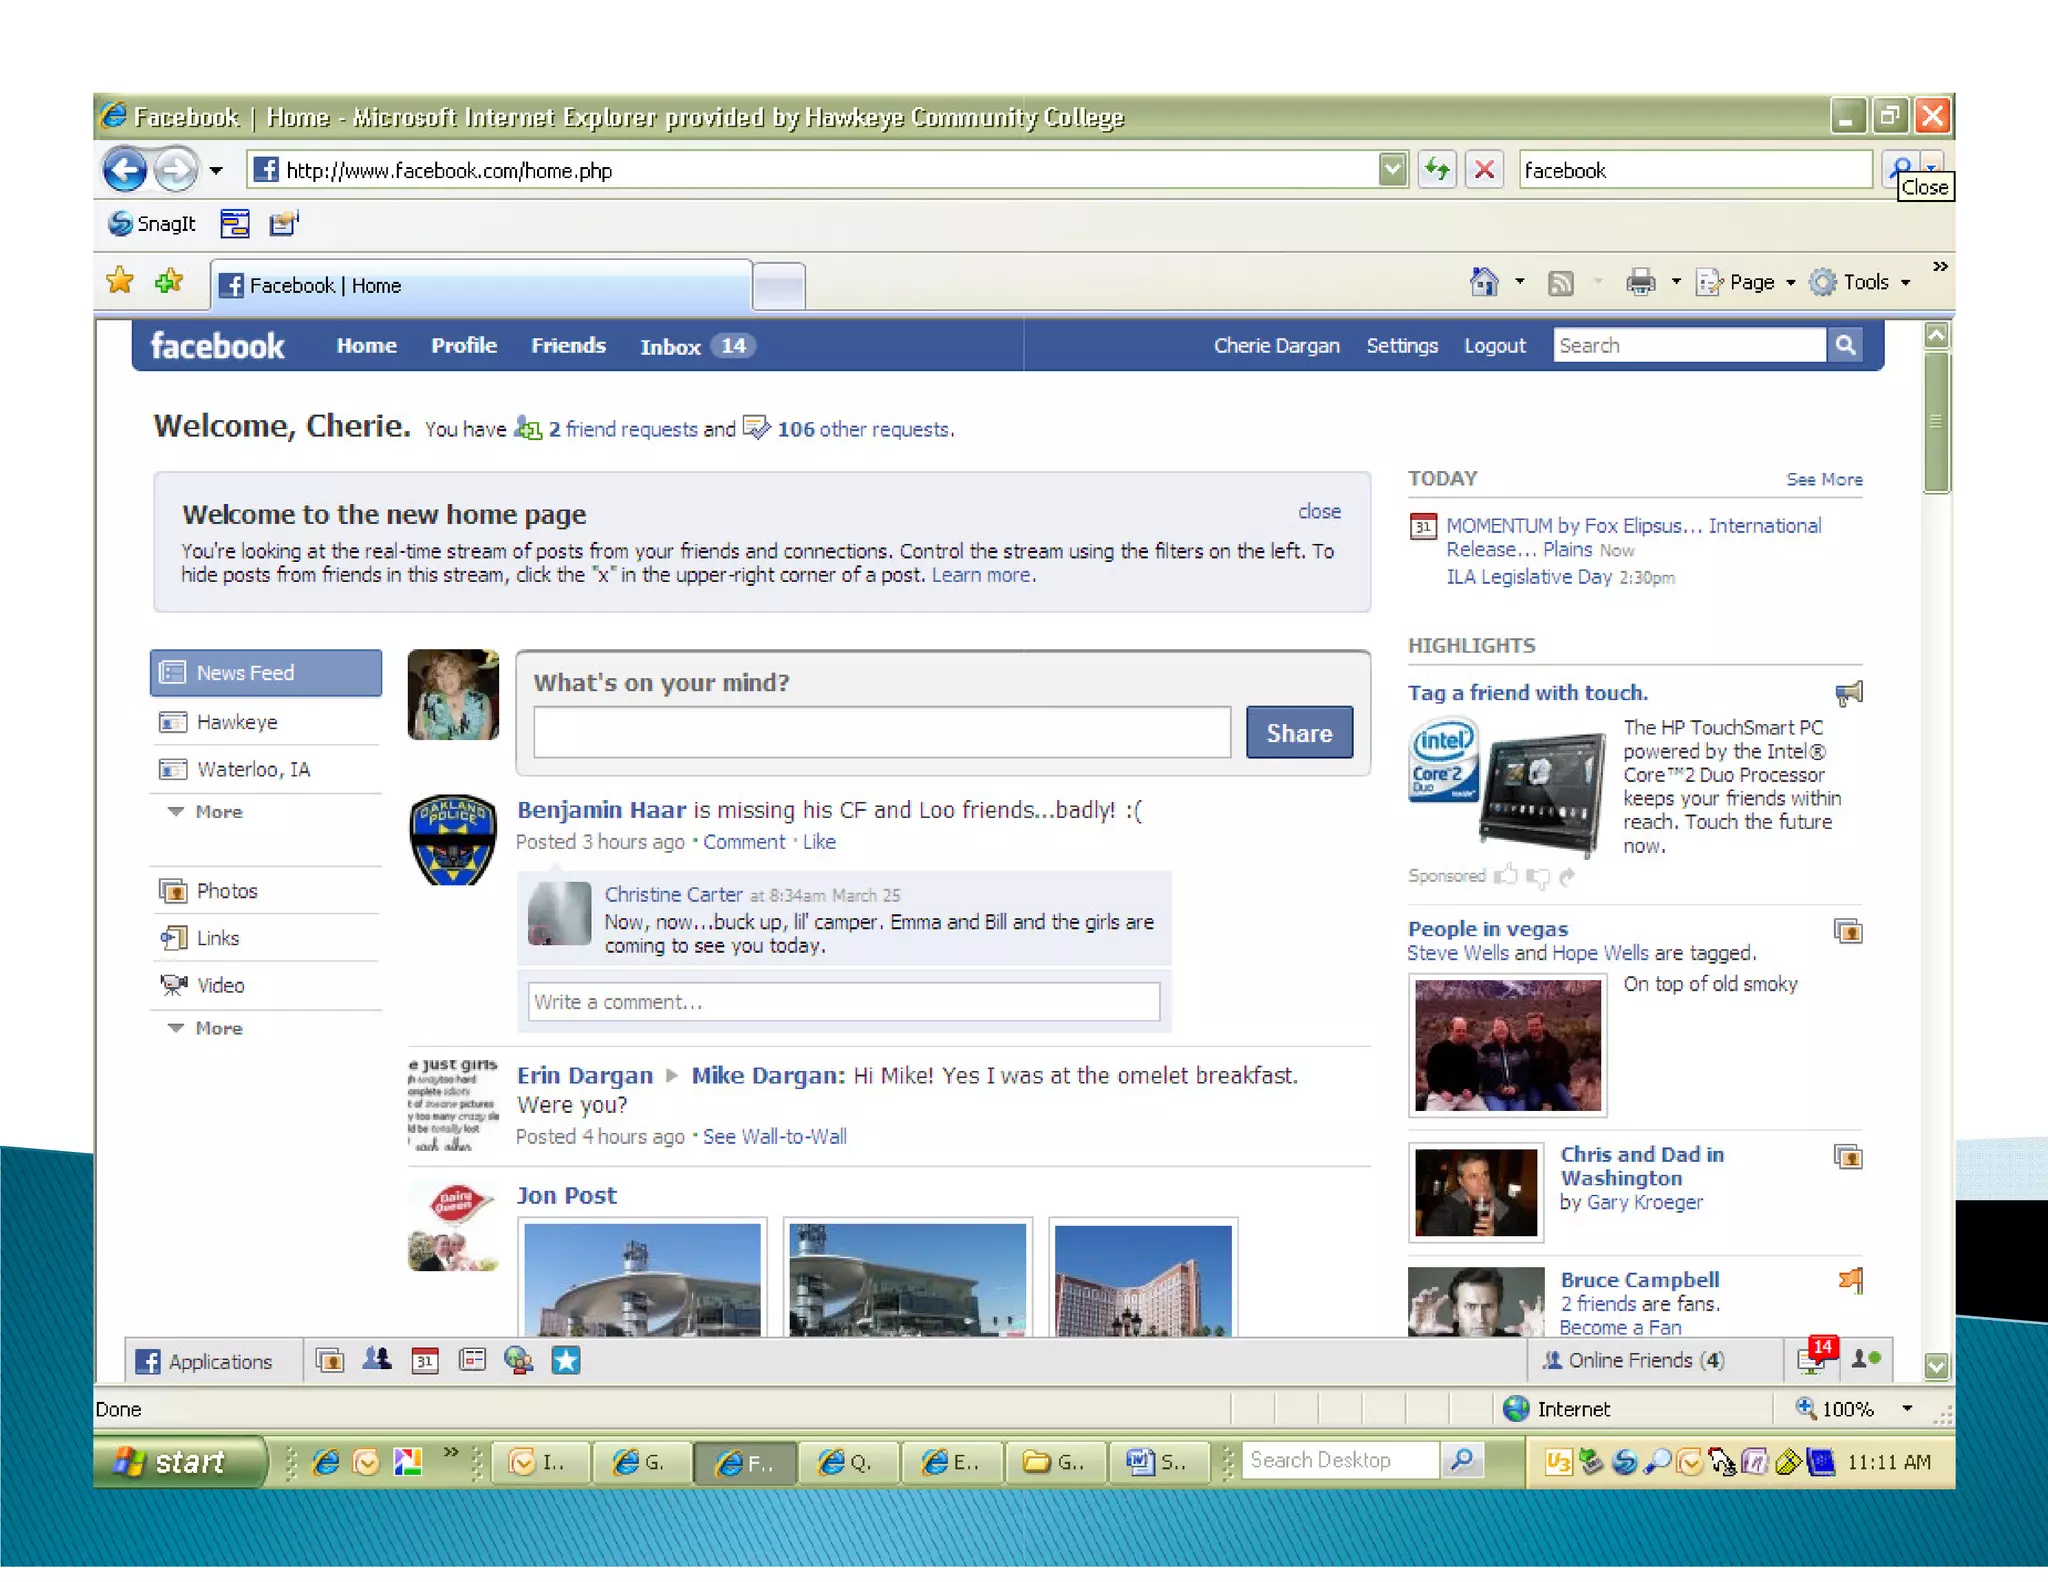Select the Hawkeye filter
This screenshot has height=1582, width=2048.
coord(266,722)
